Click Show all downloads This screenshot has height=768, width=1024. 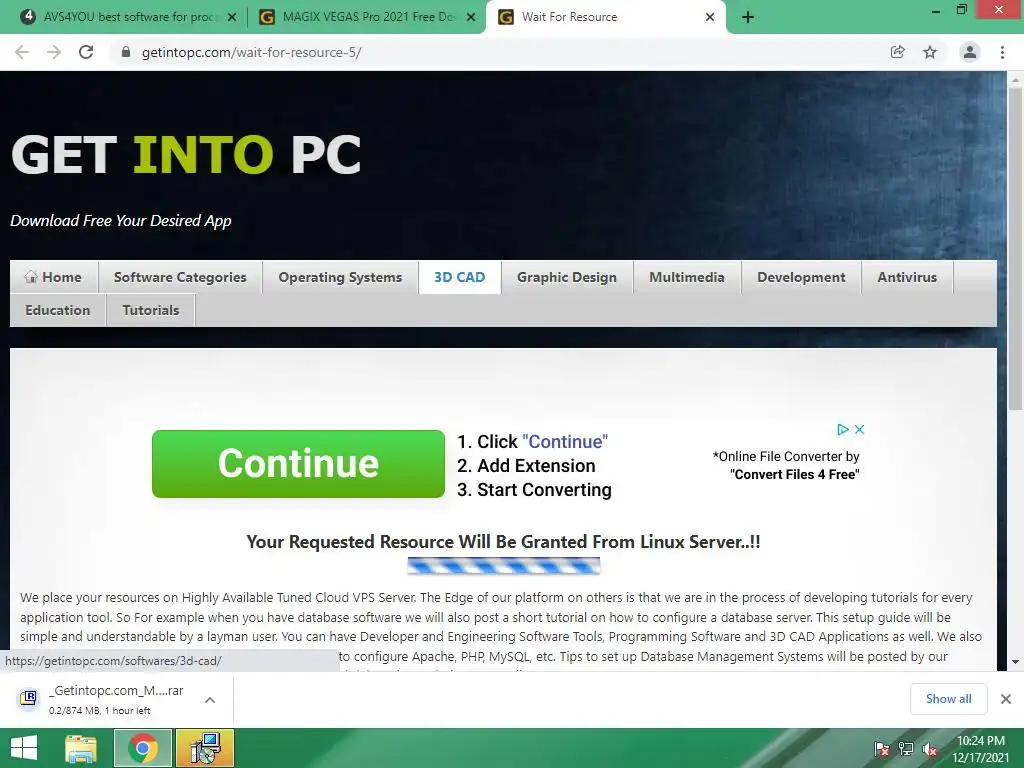point(948,699)
